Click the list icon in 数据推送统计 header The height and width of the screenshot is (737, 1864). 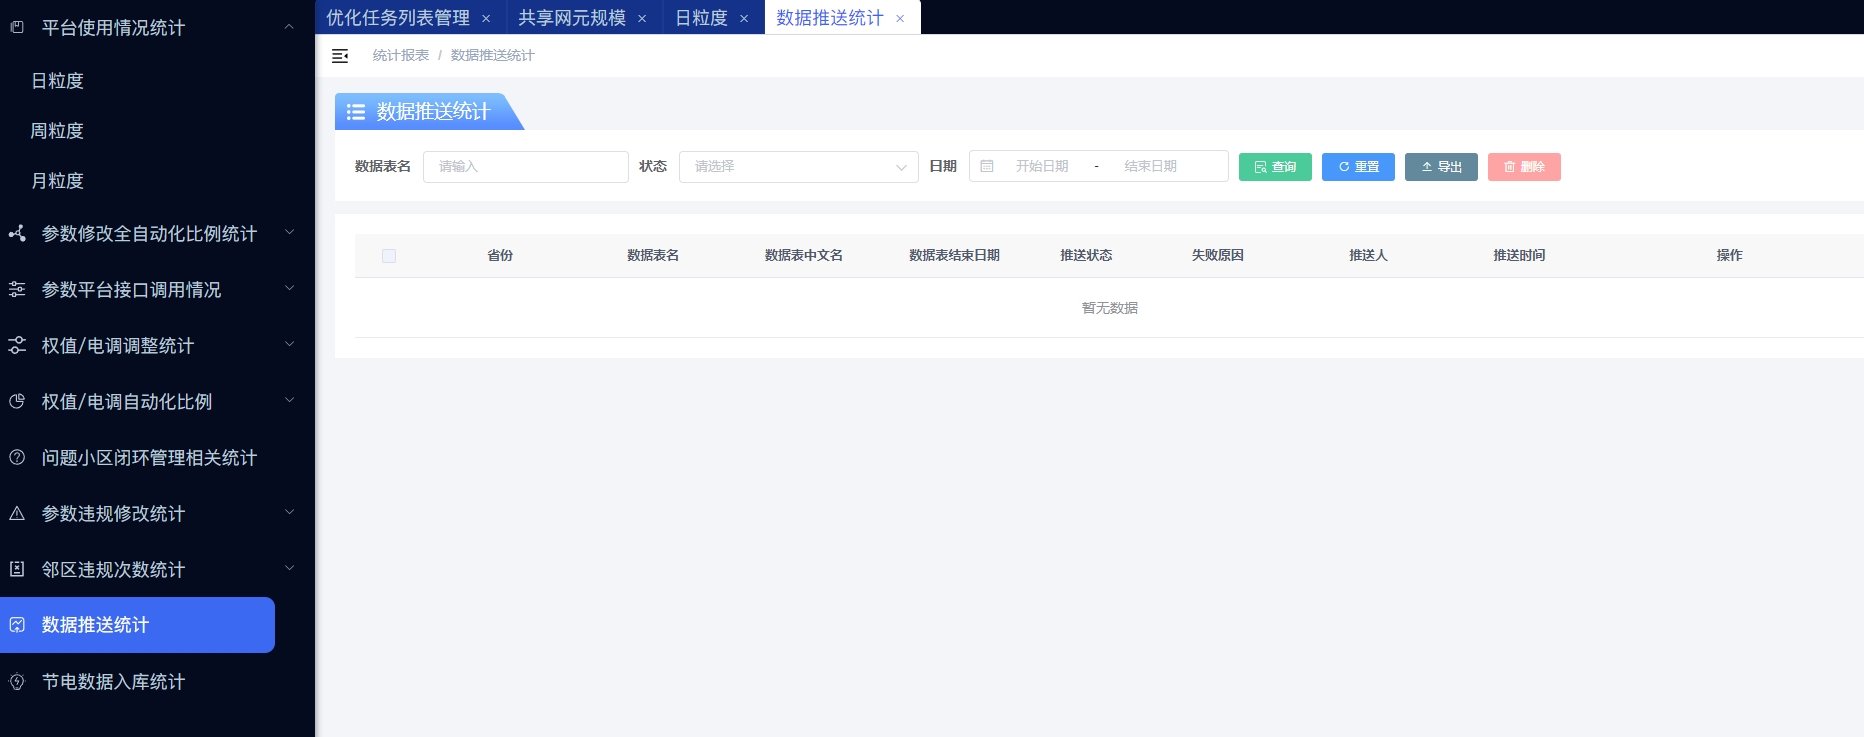point(356,112)
